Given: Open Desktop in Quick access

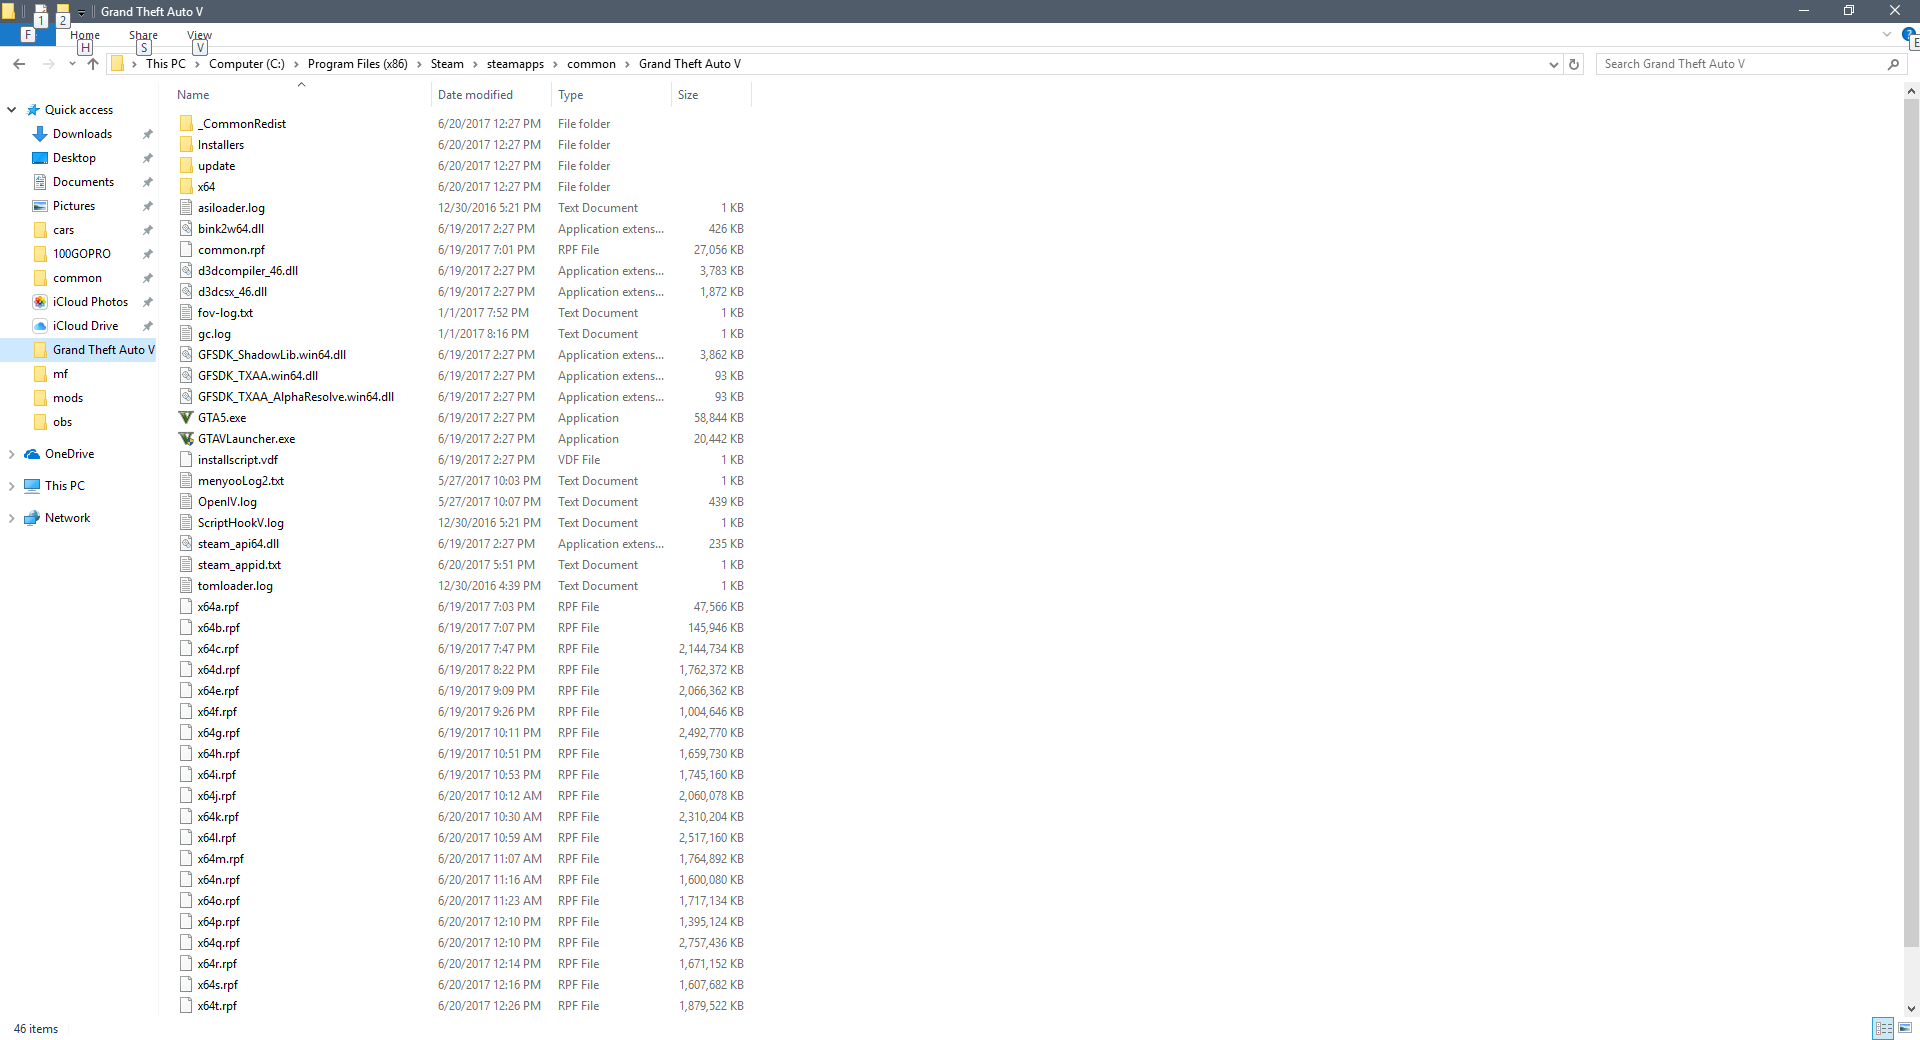Looking at the screenshot, I should (74, 158).
